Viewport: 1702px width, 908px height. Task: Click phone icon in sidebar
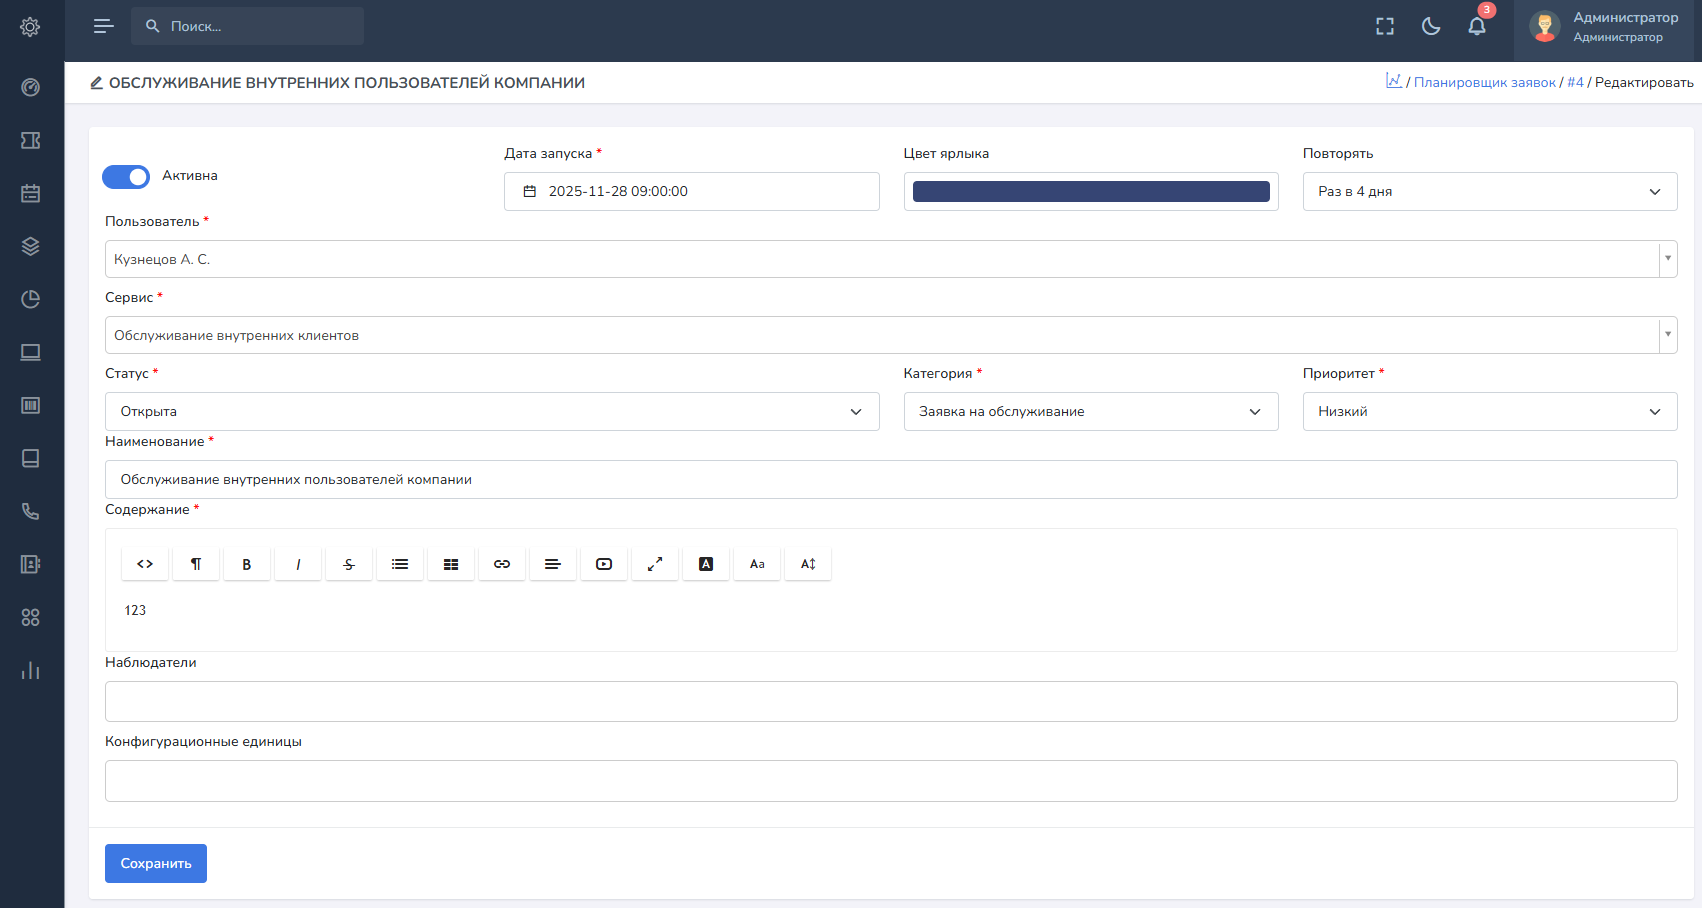pos(31,511)
